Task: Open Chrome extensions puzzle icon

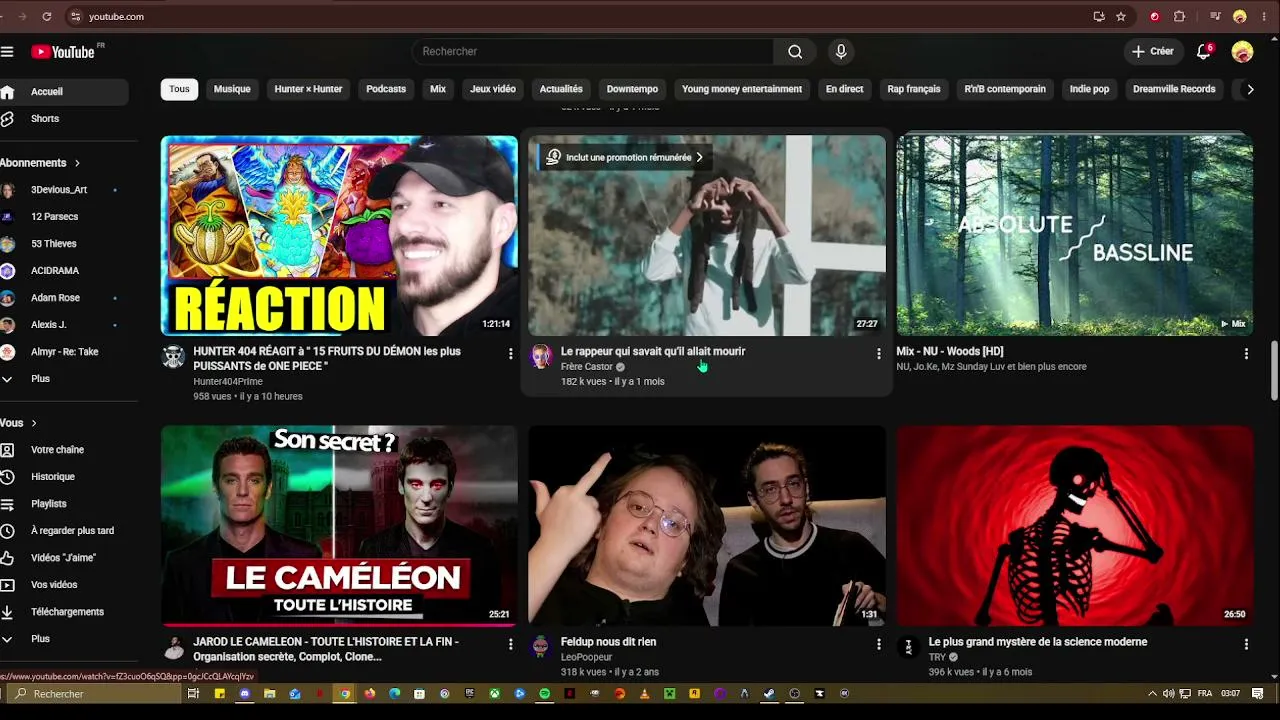Action: pos(1179,17)
